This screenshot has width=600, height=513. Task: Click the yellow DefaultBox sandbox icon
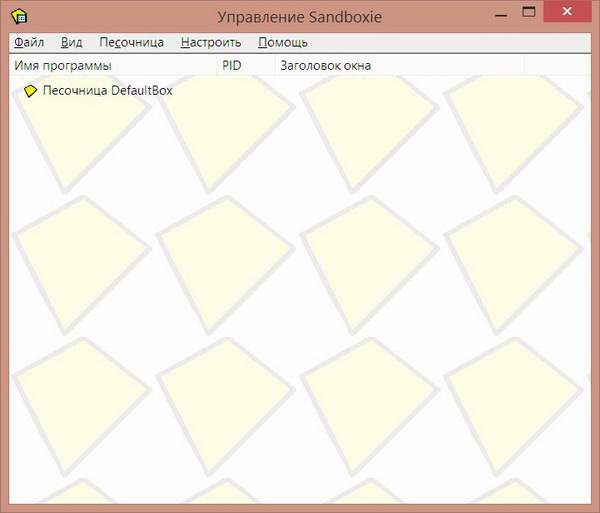click(30, 91)
